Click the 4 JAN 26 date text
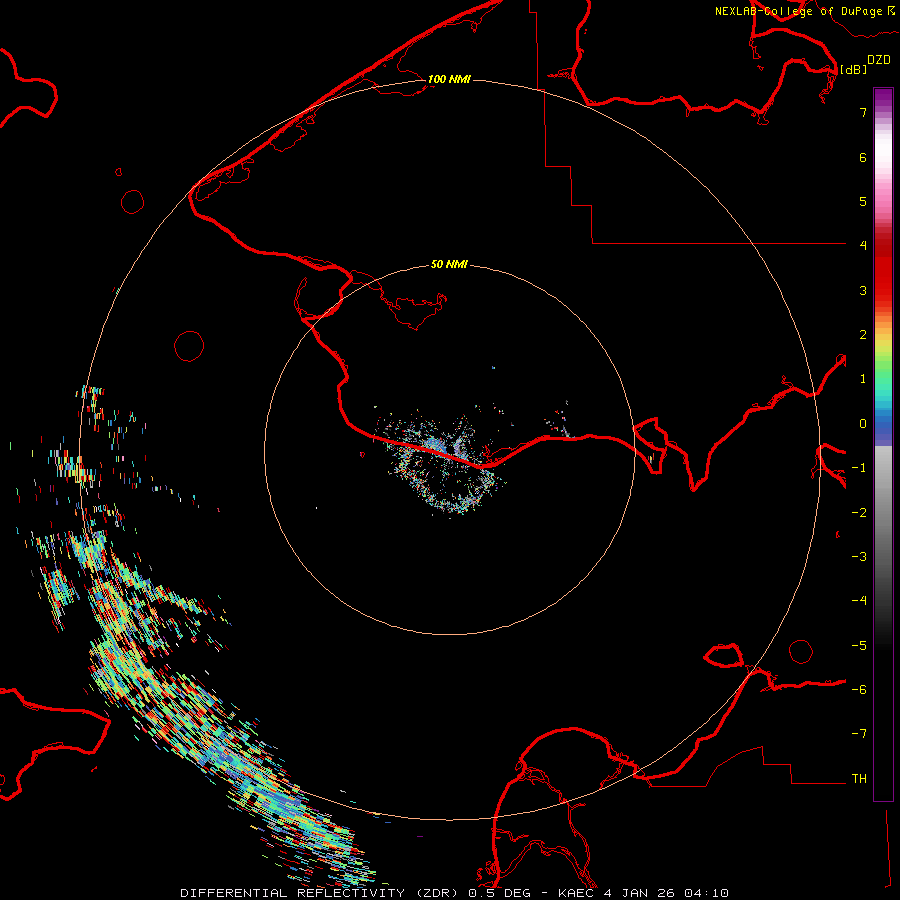 [x=639, y=893]
